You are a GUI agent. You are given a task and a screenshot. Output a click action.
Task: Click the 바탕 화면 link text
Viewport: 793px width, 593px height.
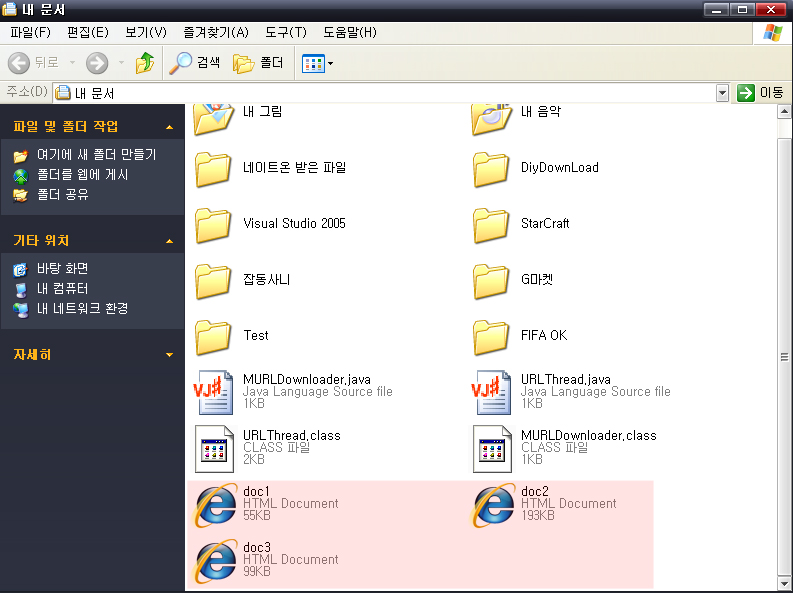pyautogui.click(x=63, y=268)
